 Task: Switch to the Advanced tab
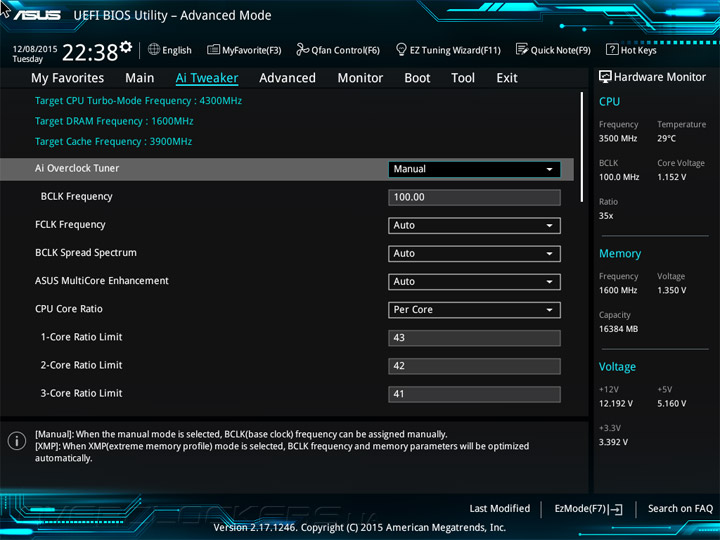point(287,78)
